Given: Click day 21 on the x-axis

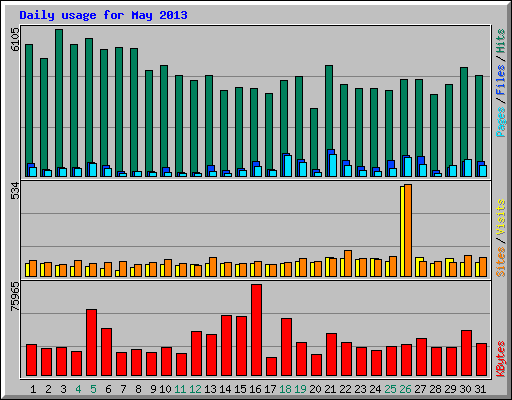Looking at the screenshot, I should 330,389.
